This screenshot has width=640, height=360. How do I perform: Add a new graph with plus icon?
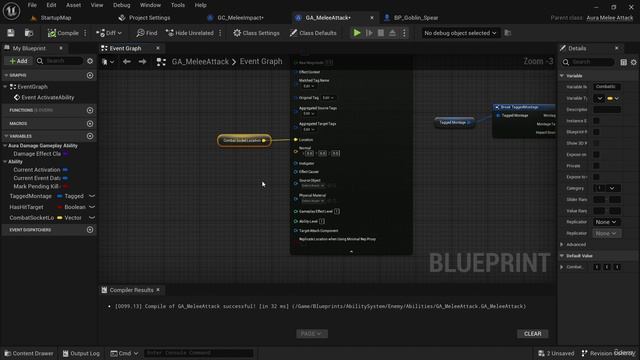(90, 76)
